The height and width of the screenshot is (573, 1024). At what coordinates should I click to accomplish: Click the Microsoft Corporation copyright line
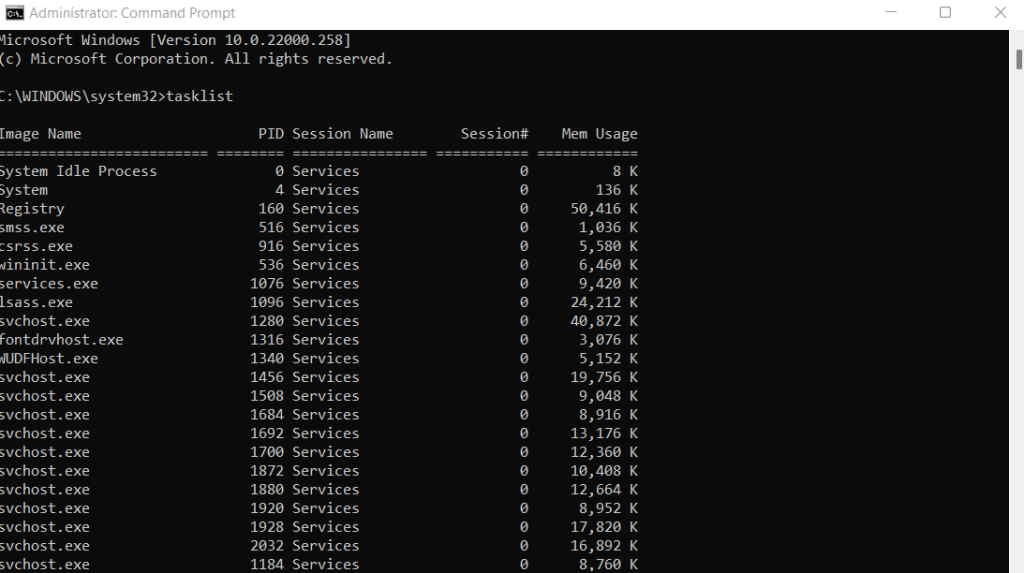coord(196,59)
